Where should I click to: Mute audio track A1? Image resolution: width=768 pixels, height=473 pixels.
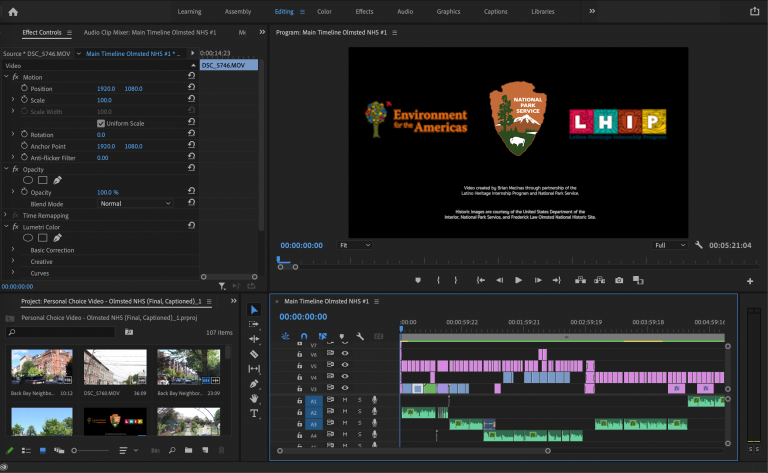point(345,400)
